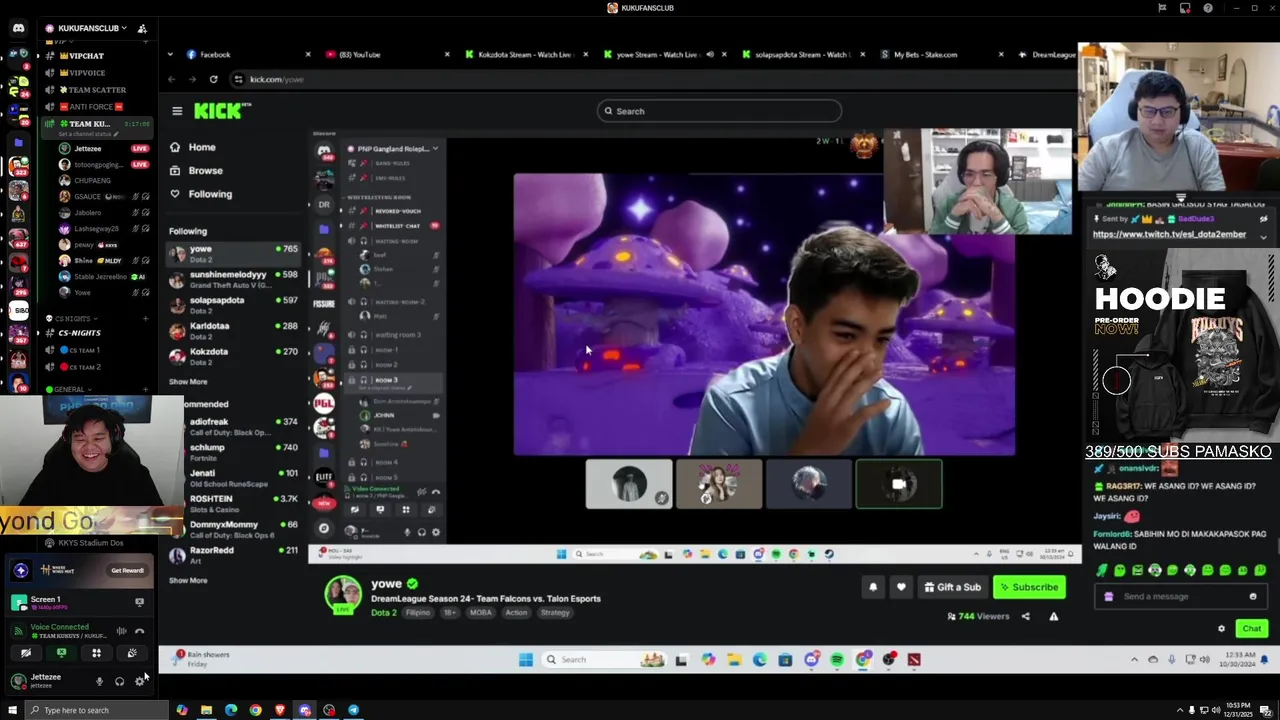
Task: Open Discord soundboard button
Action: pos(131,653)
